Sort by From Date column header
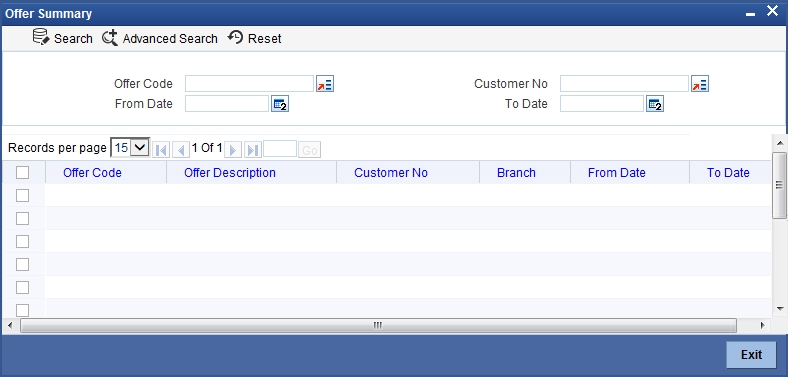Viewport: 788px width, 377px height. pyautogui.click(x=617, y=172)
